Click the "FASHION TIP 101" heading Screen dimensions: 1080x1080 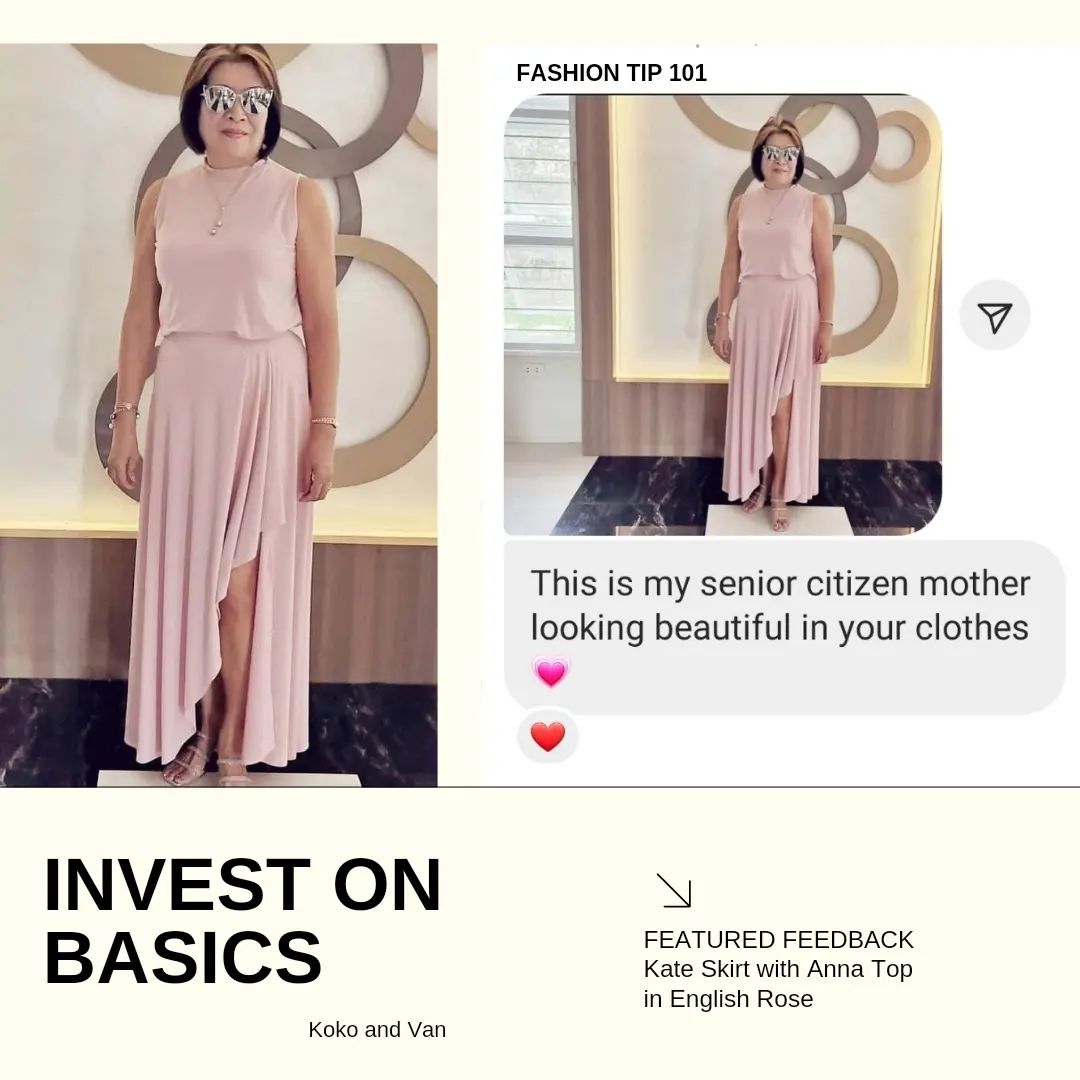(x=611, y=73)
